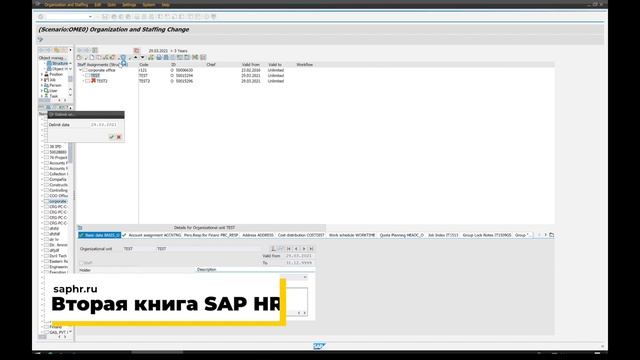Cancel the Delimit dialog with red X
This screenshot has height=360, width=640.
[x=119, y=137]
